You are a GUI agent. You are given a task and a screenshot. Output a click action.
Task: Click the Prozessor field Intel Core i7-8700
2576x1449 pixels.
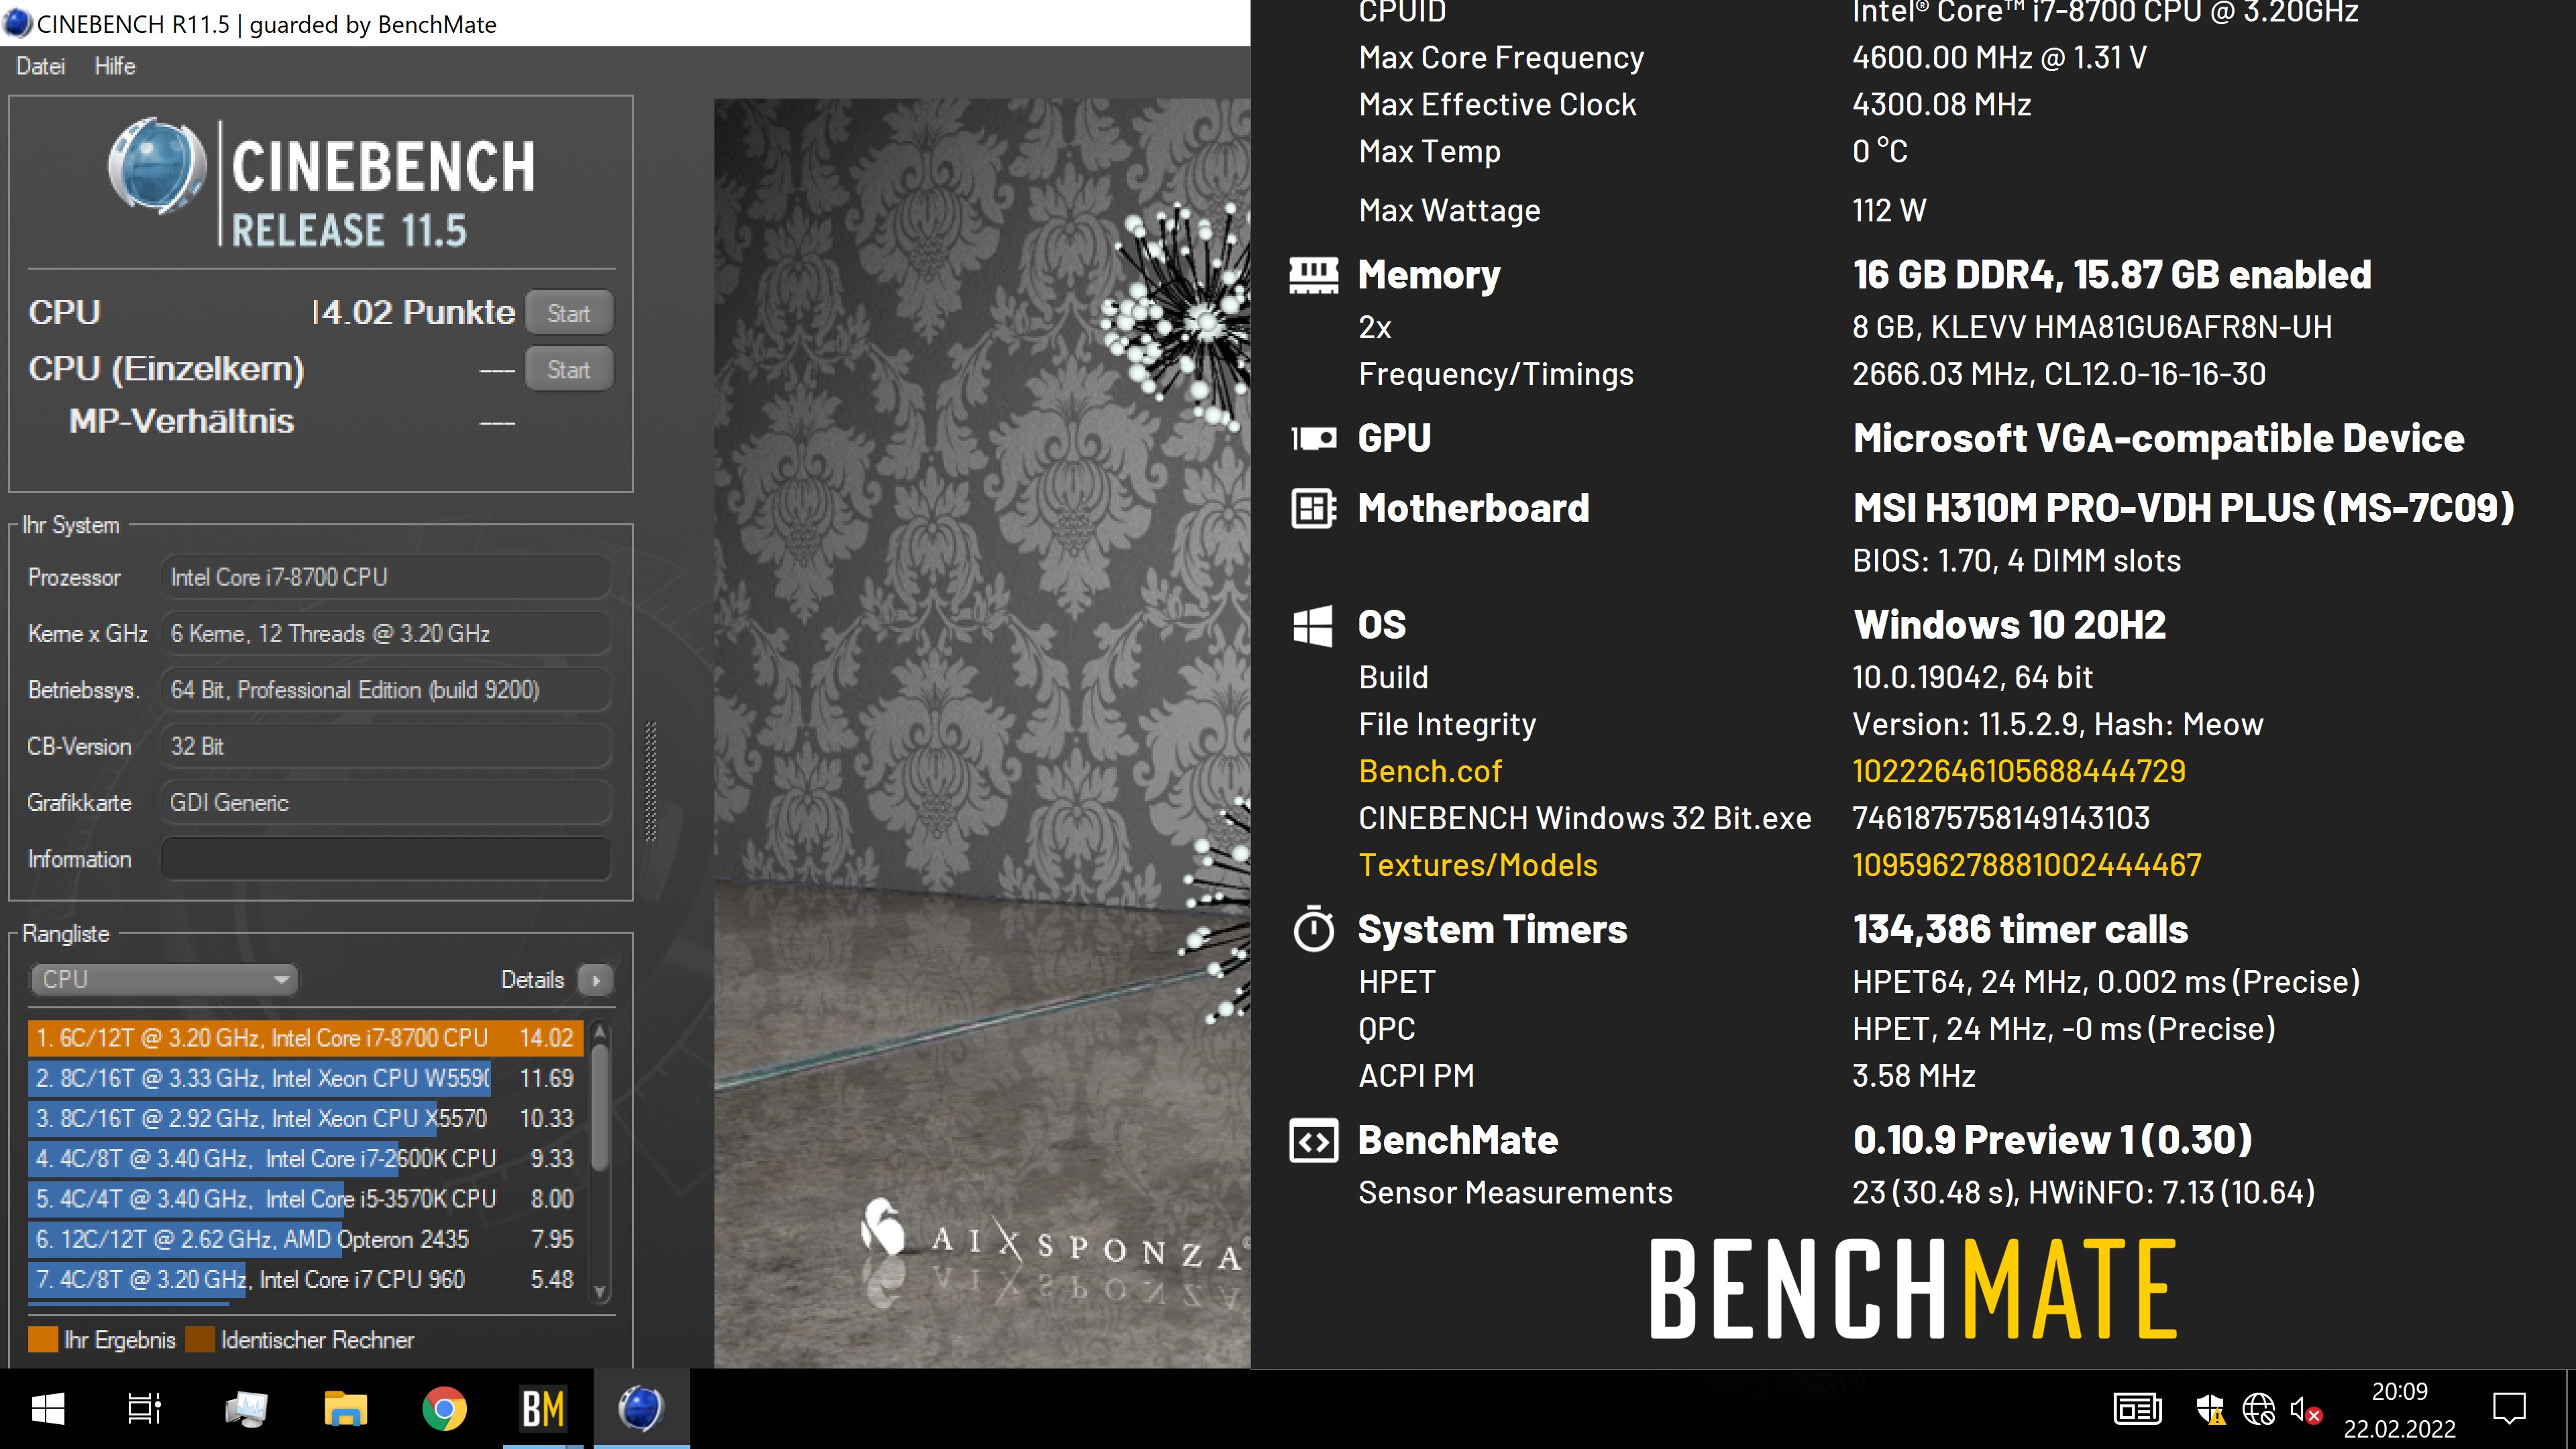pyautogui.click(x=386, y=577)
